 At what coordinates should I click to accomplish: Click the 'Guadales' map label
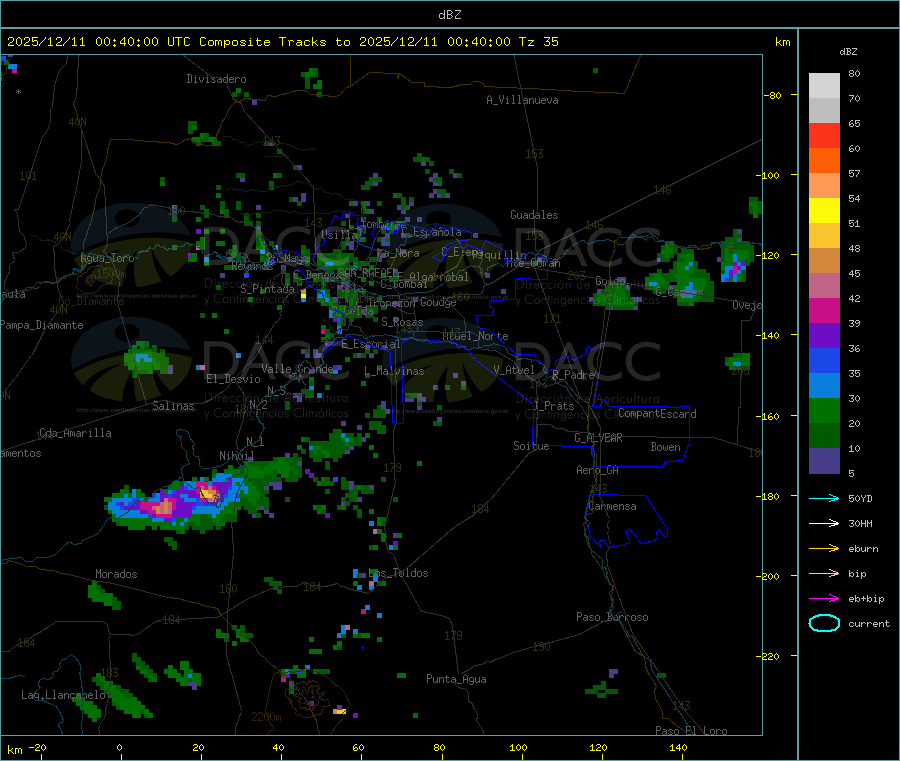(x=534, y=215)
